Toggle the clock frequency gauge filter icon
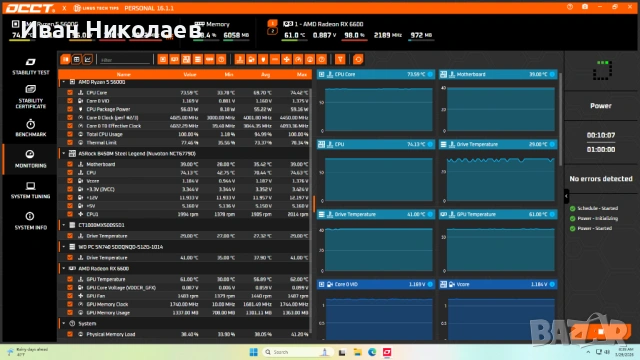 298,60
